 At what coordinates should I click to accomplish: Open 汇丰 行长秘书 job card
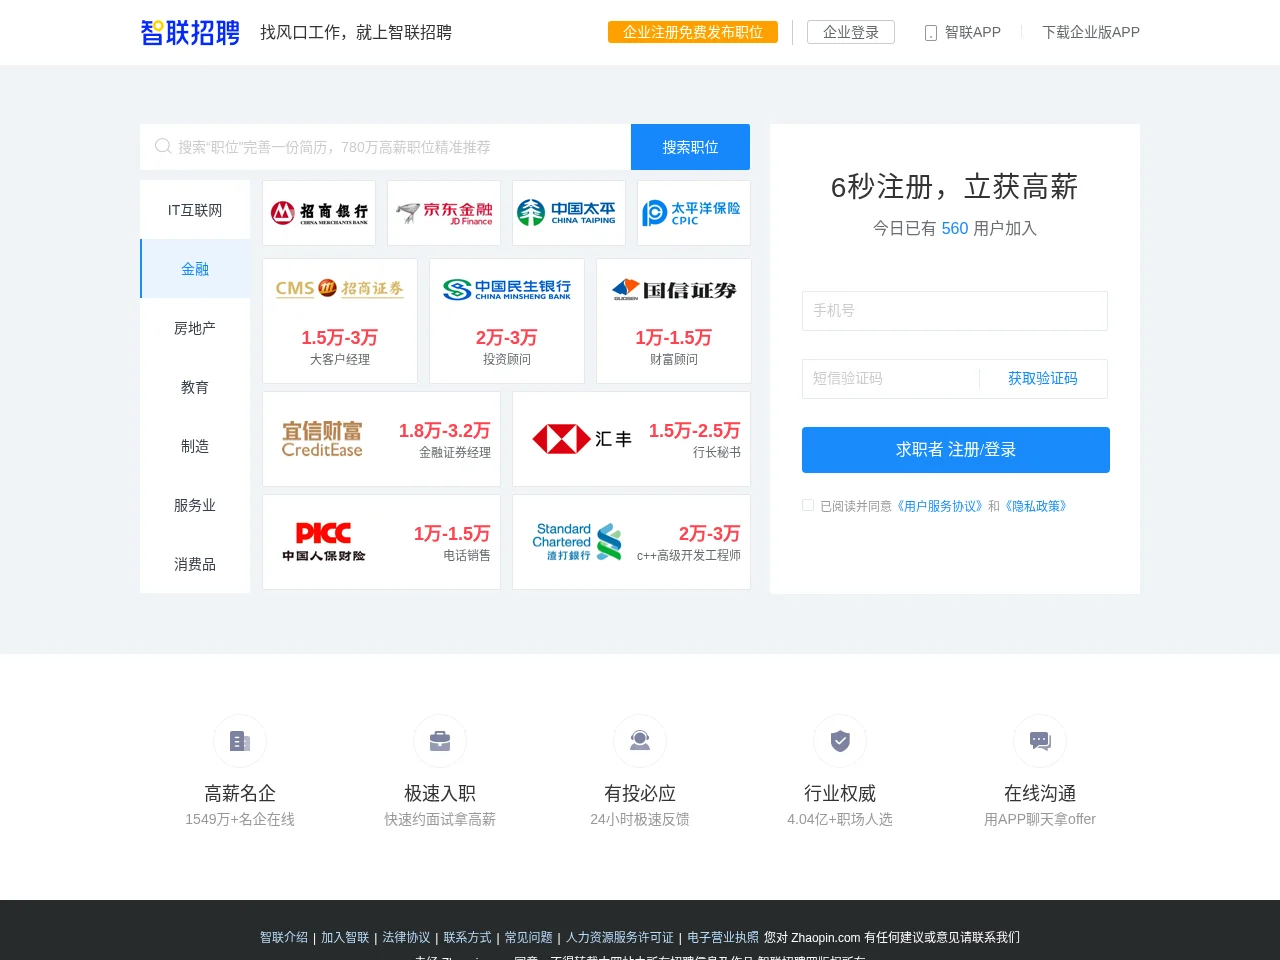[x=631, y=439]
